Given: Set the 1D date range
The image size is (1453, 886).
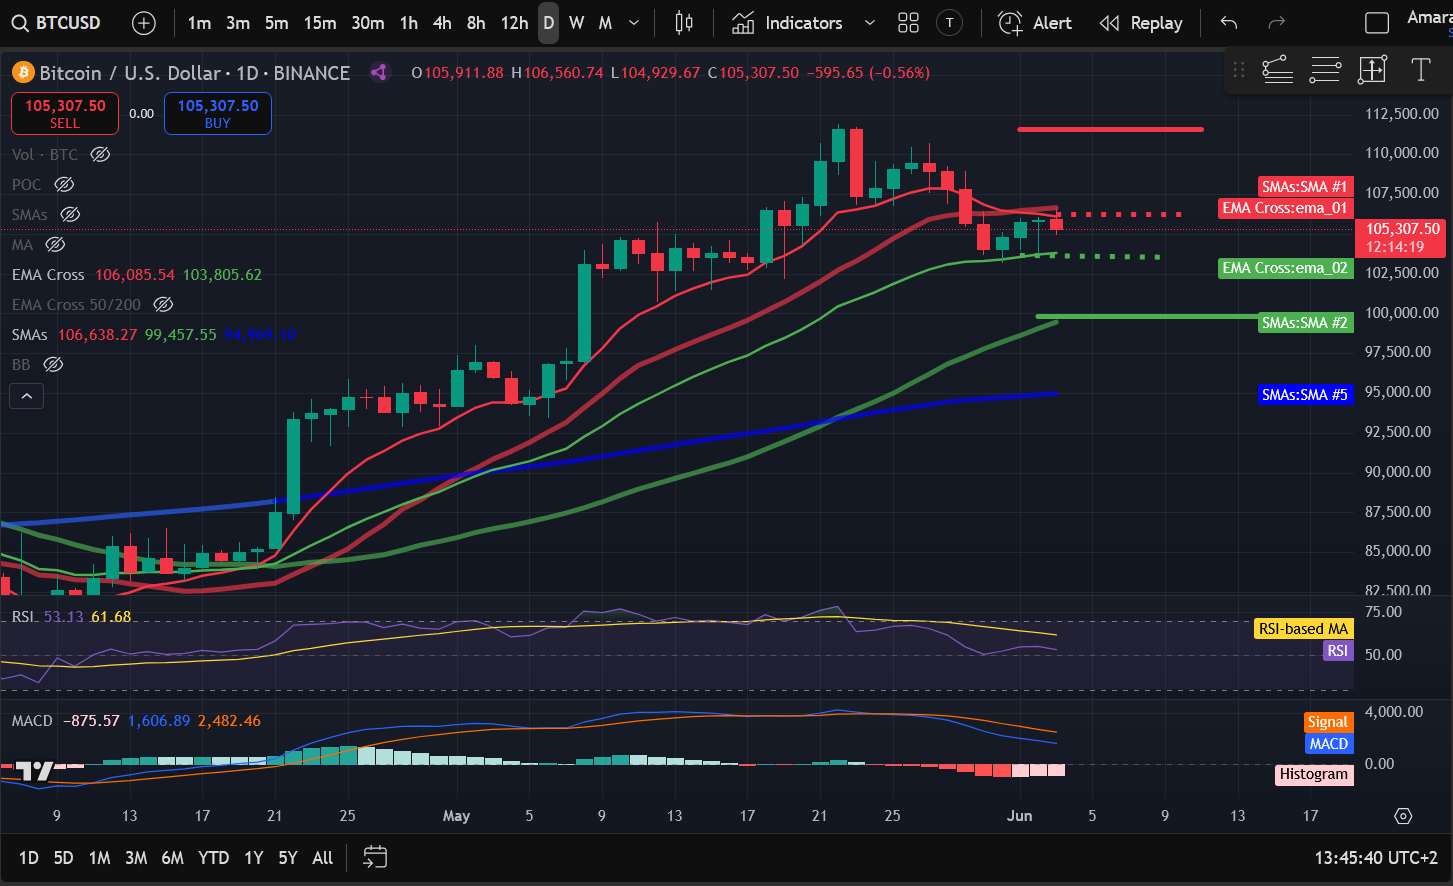Looking at the screenshot, I should (x=29, y=857).
